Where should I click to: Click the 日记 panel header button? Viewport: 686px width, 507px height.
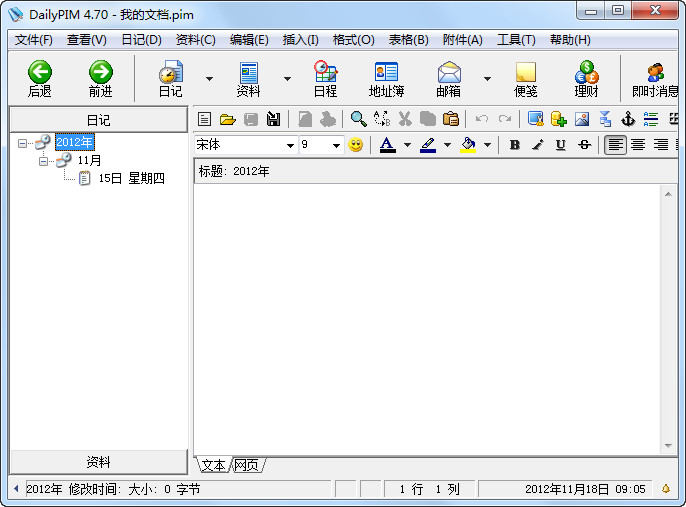click(x=98, y=120)
